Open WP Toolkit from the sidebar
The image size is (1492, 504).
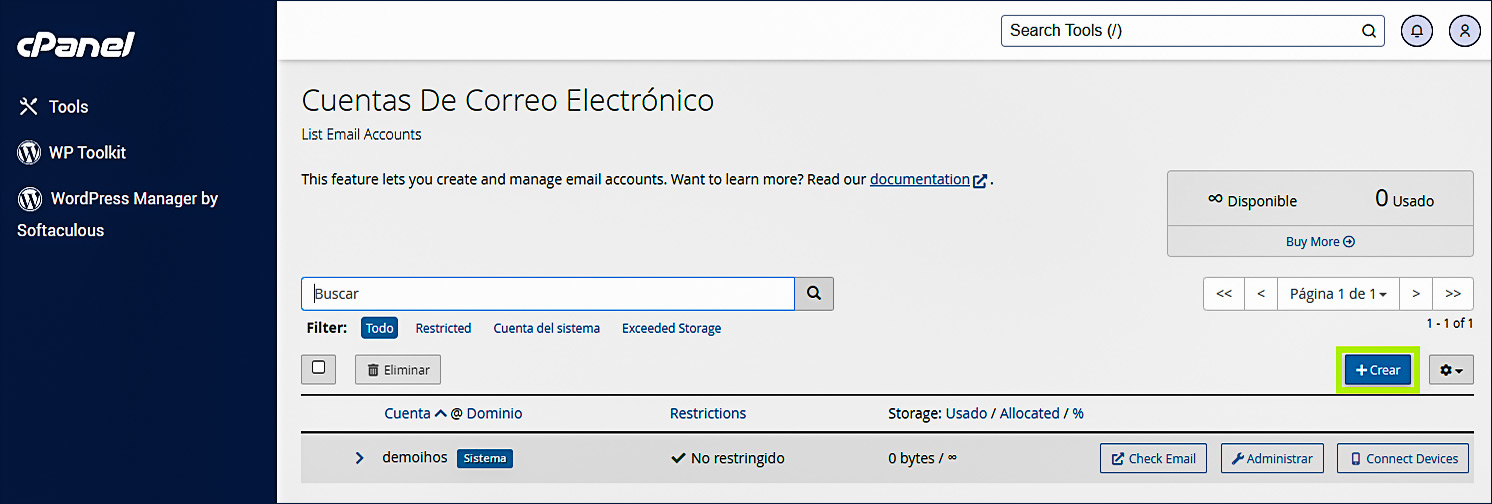pyautogui.click(x=87, y=153)
